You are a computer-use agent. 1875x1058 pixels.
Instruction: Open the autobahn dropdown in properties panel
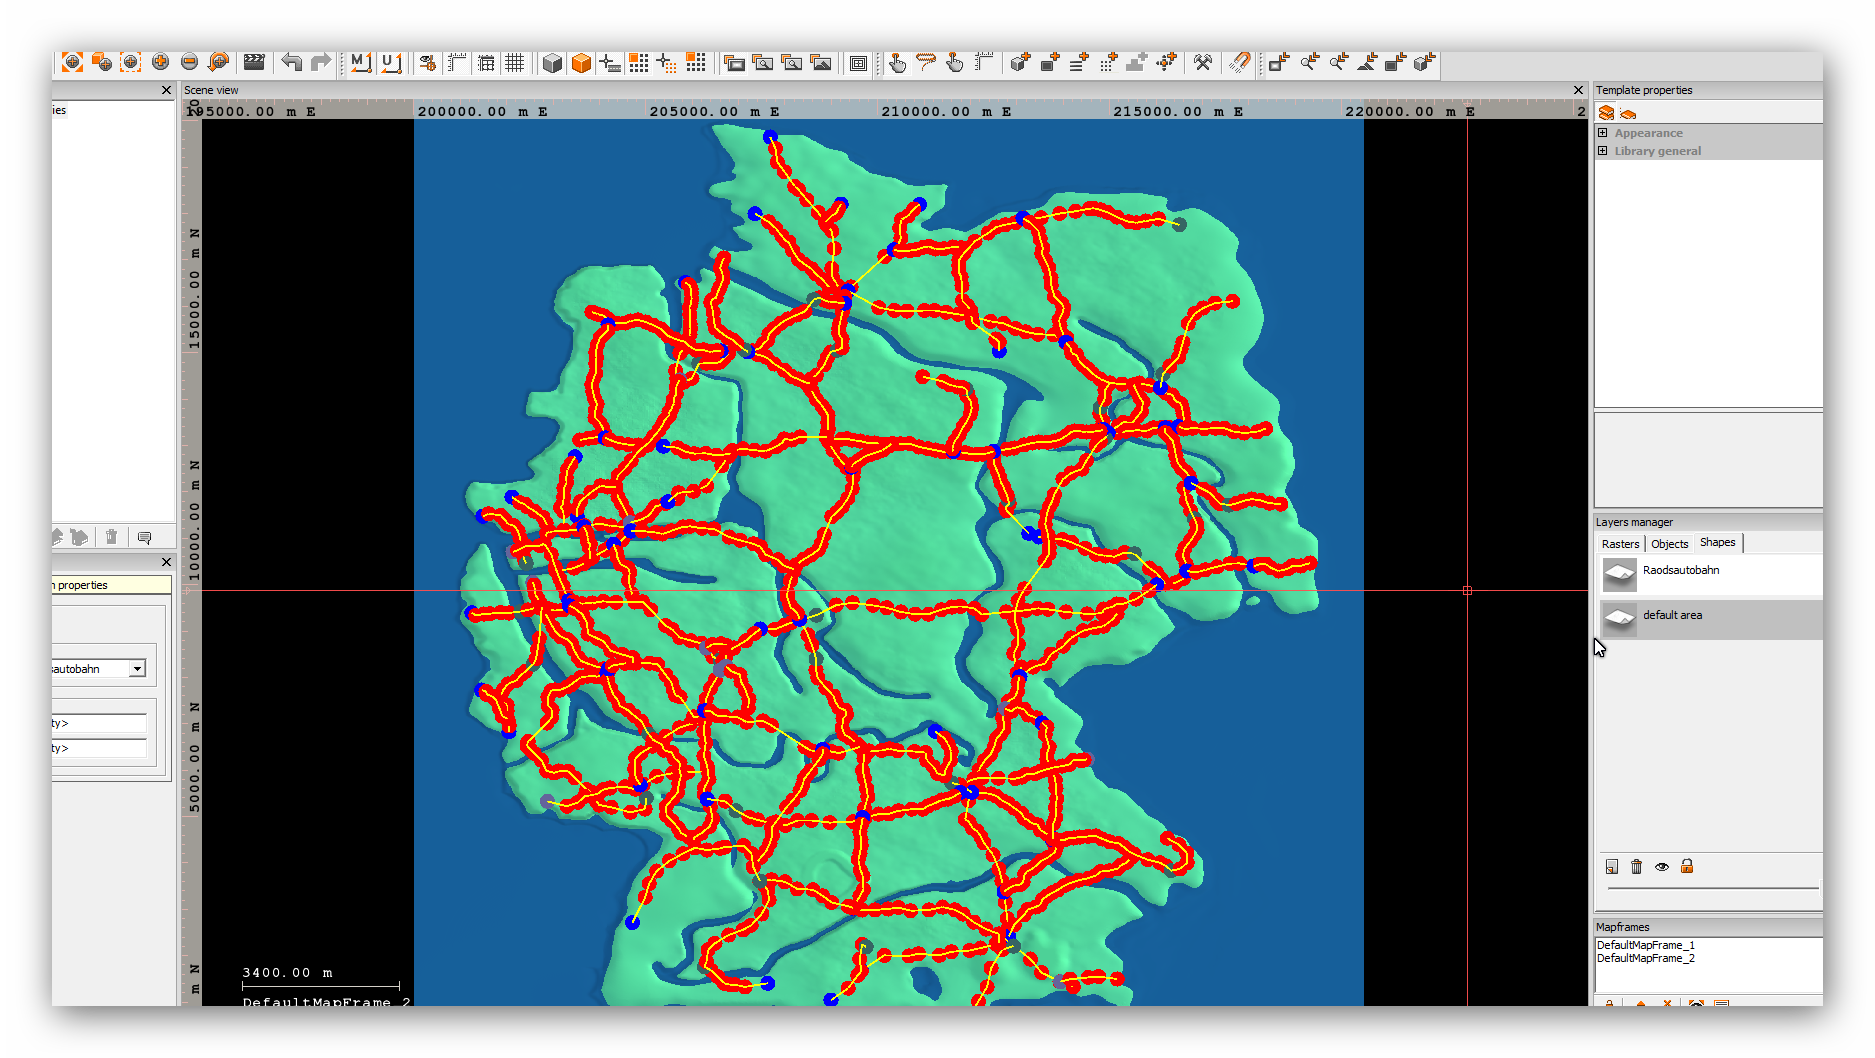(137, 669)
